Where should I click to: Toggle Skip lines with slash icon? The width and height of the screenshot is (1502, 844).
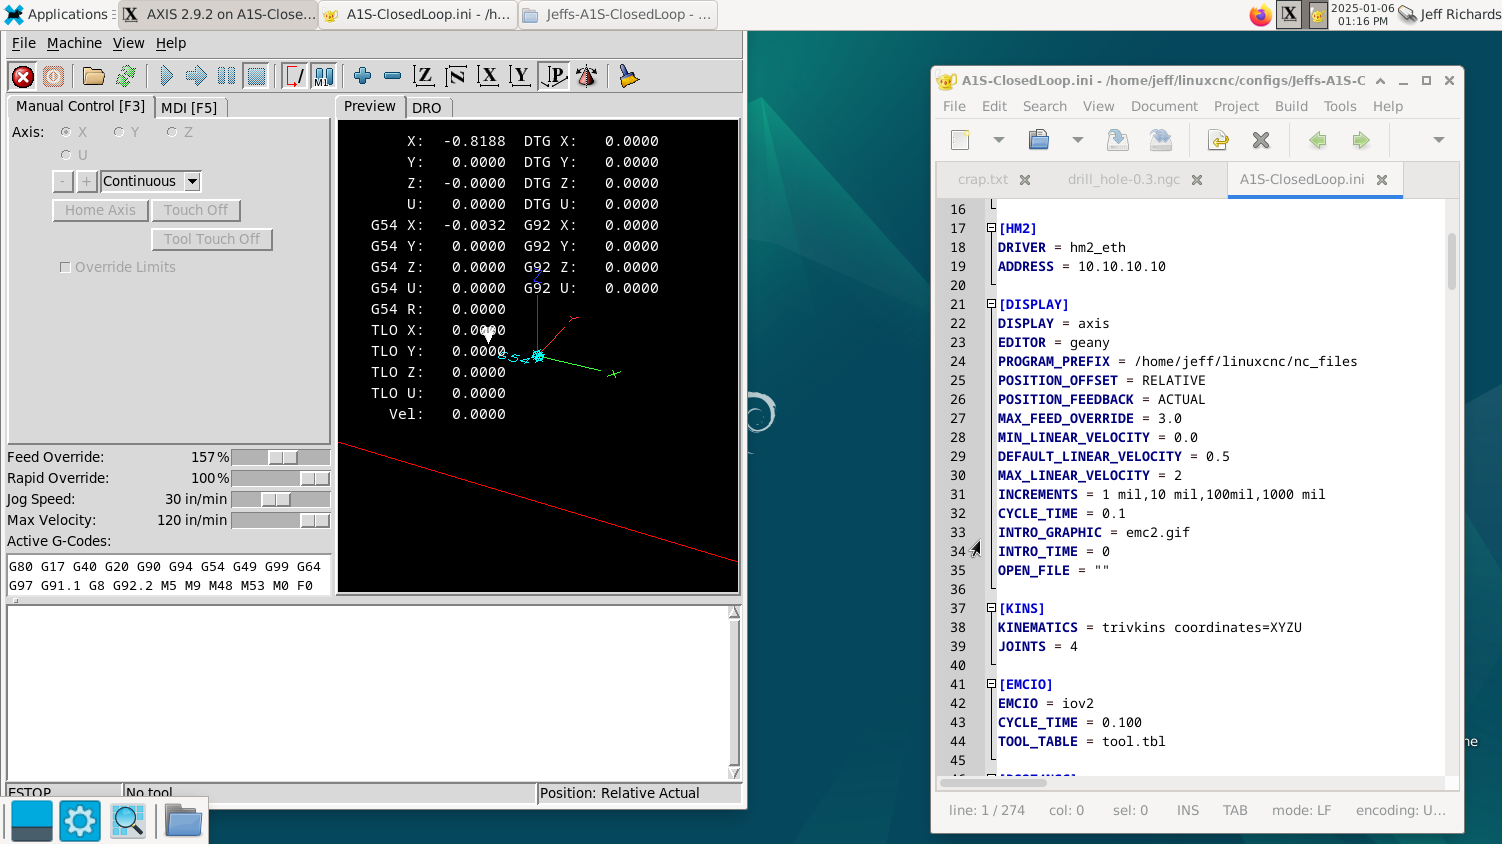tap(294, 76)
